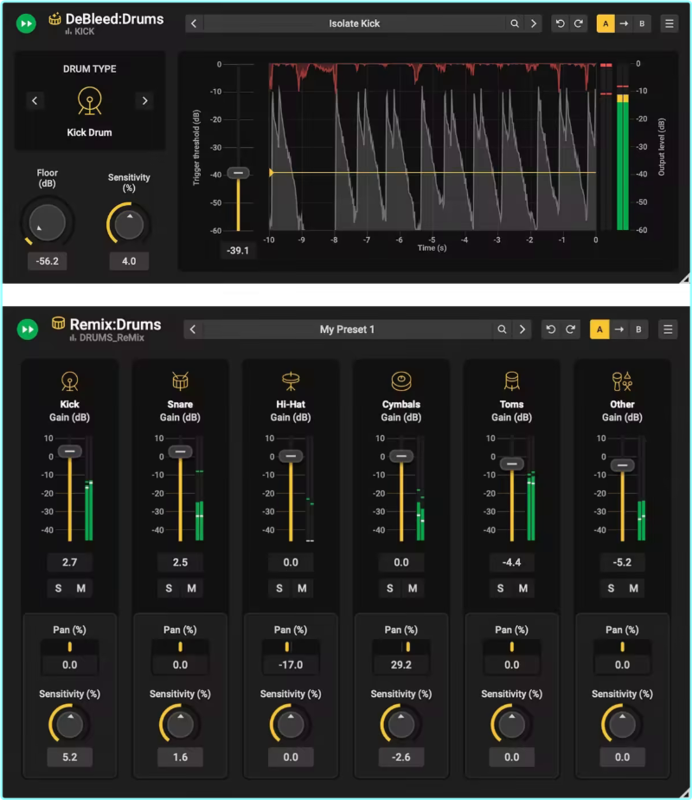
Task: Click the Remix:Drums drum logo icon
Action: pyautogui.click(x=58, y=323)
